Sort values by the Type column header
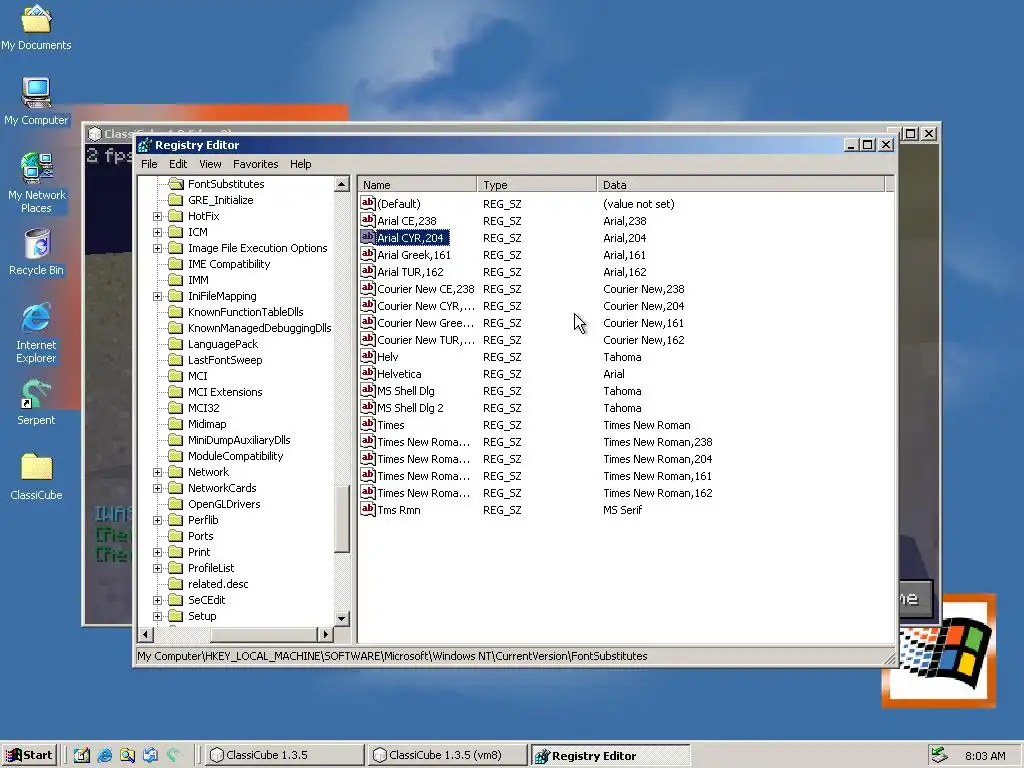Image resolution: width=1024 pixels, height=768 pixels. pos(536,185)
